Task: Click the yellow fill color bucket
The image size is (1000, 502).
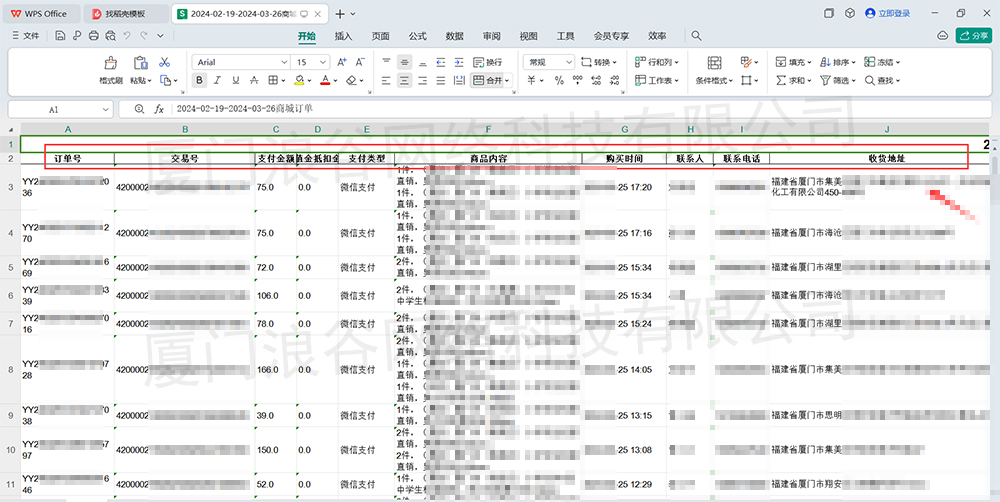Action: (298, 80)
